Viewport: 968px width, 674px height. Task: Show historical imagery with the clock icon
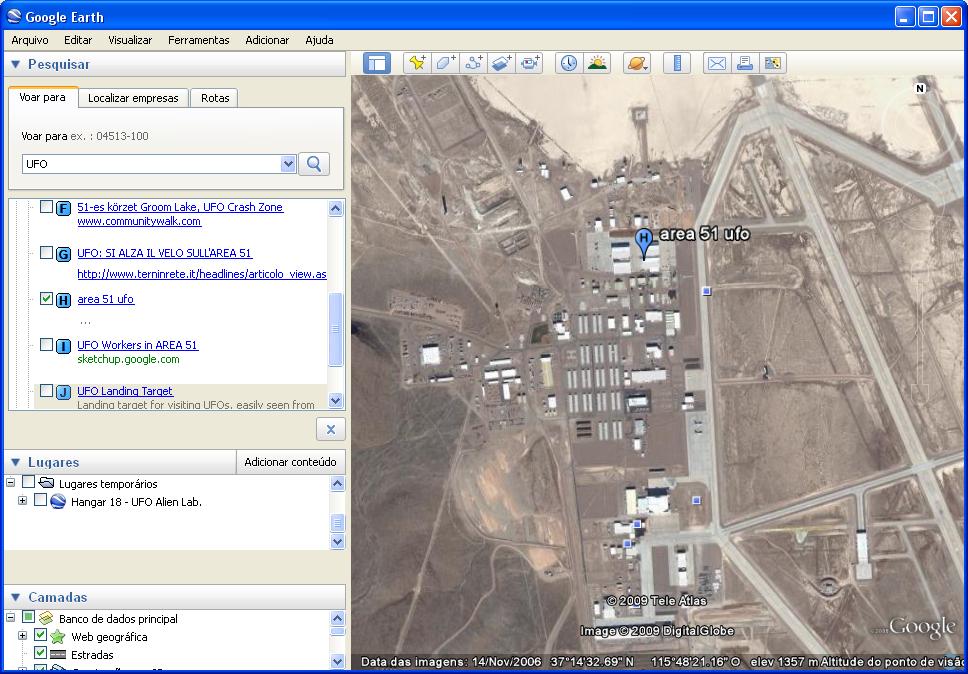pyautogui.click(x=568, y=63)
